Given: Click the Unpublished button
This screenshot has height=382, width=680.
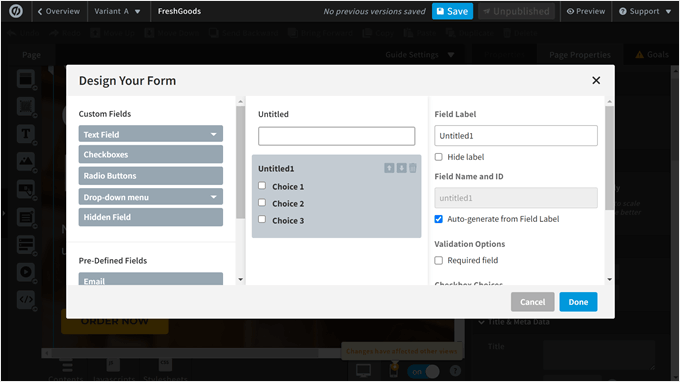Looking at the screenshot, I should click(517, 11).
